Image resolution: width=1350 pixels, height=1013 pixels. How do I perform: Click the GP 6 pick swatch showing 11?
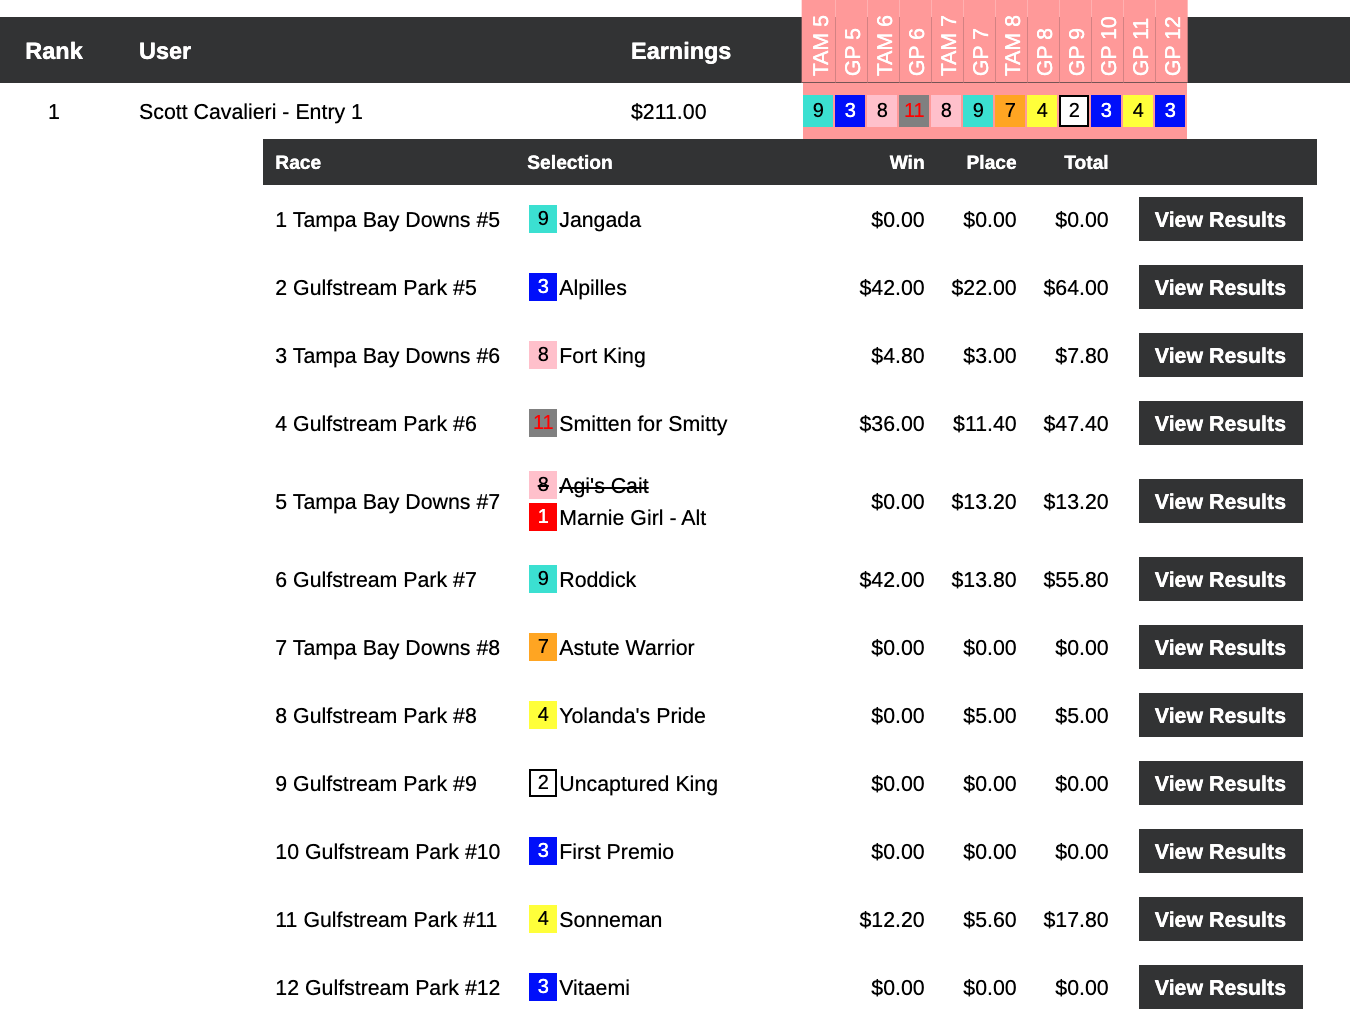[914, 111]
